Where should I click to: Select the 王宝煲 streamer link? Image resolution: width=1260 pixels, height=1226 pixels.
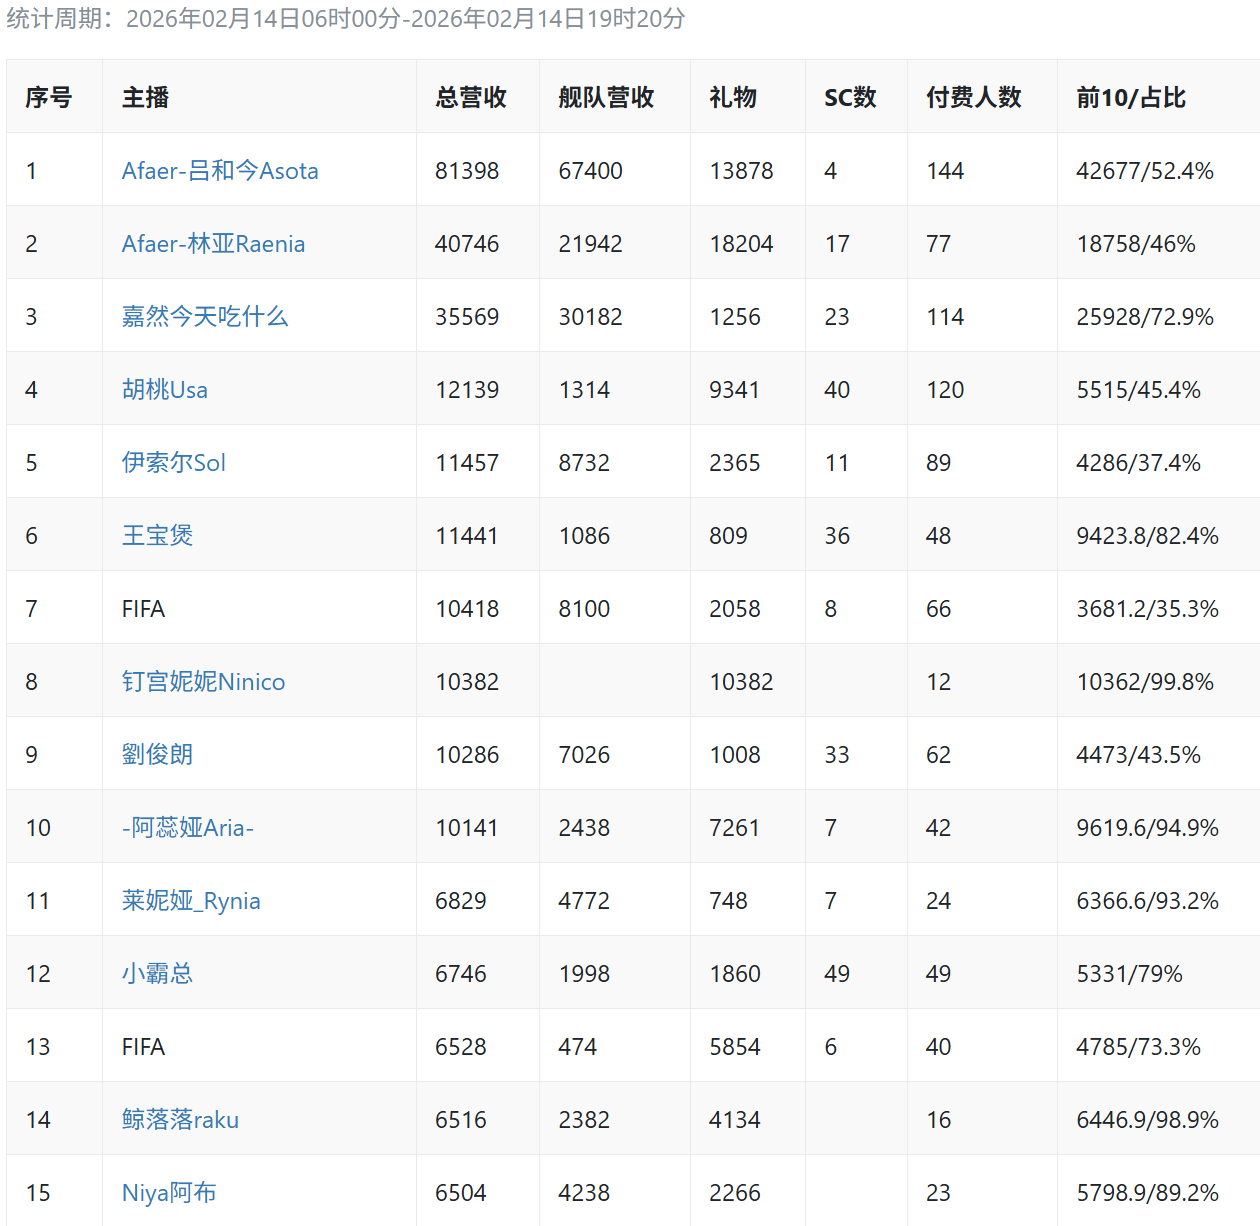[157, 536]
